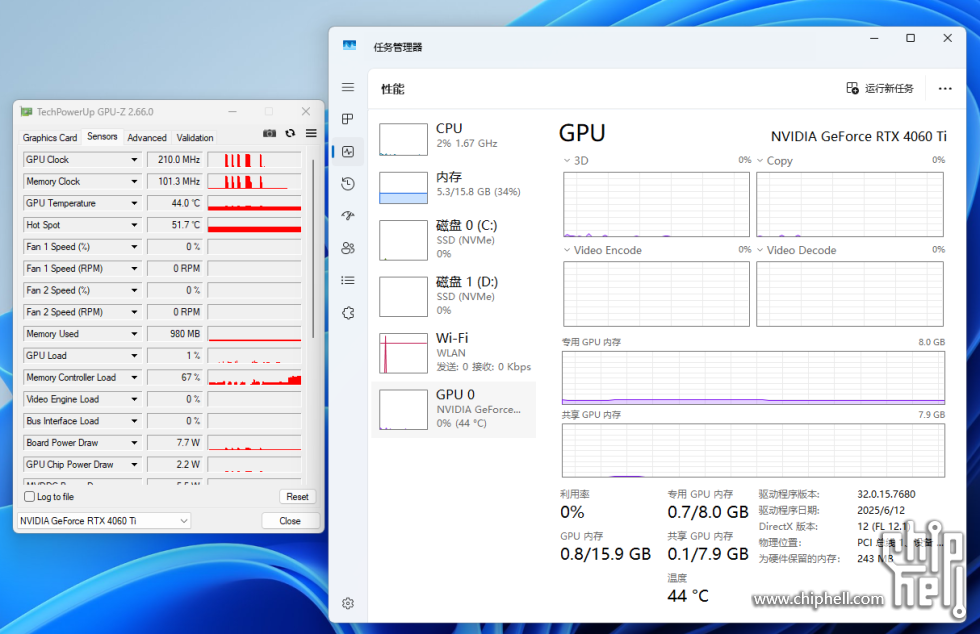Open the Fan 1 Speed (%) dropdown
The height and width of the screenshot is (634, 980).
(134, 247)
